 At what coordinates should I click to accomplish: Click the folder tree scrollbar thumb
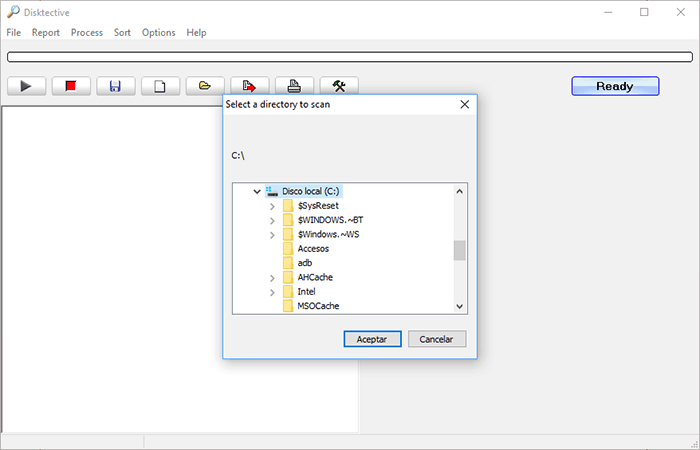(459, 250)
